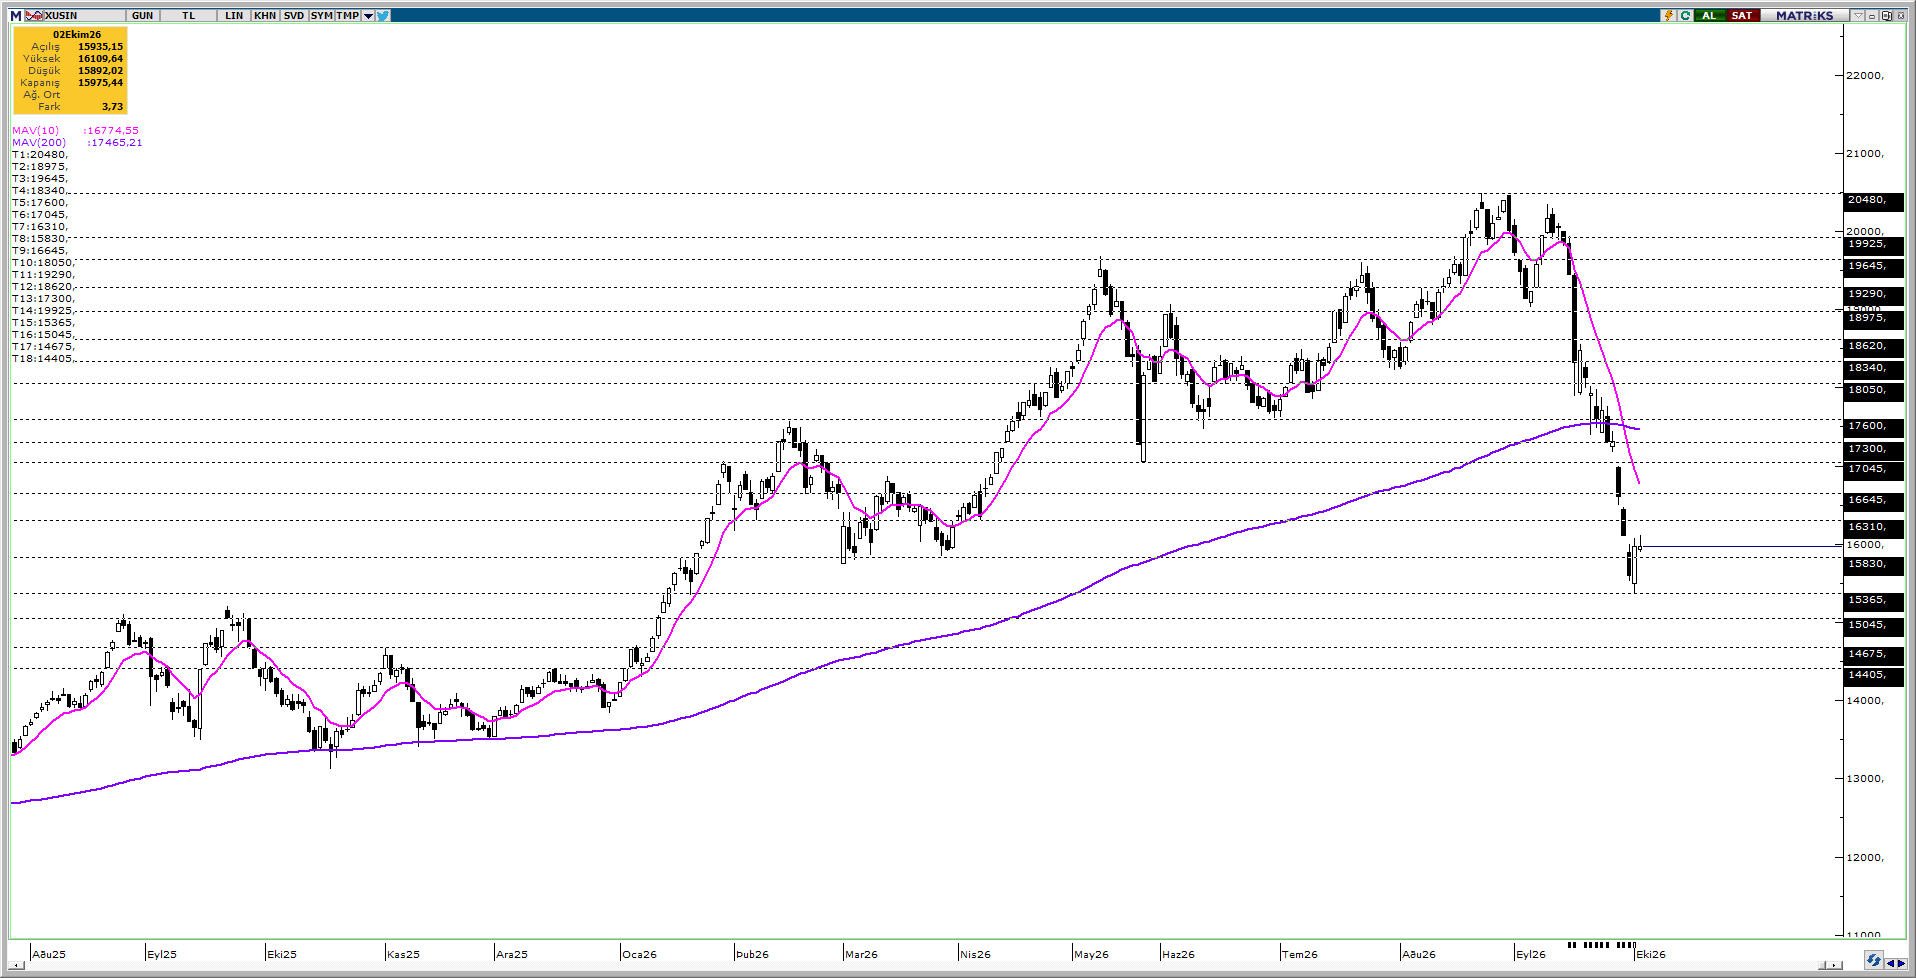Click the 14405 price level label
This screenshot has height=978, width=1916.
[x=1873, y=675]
